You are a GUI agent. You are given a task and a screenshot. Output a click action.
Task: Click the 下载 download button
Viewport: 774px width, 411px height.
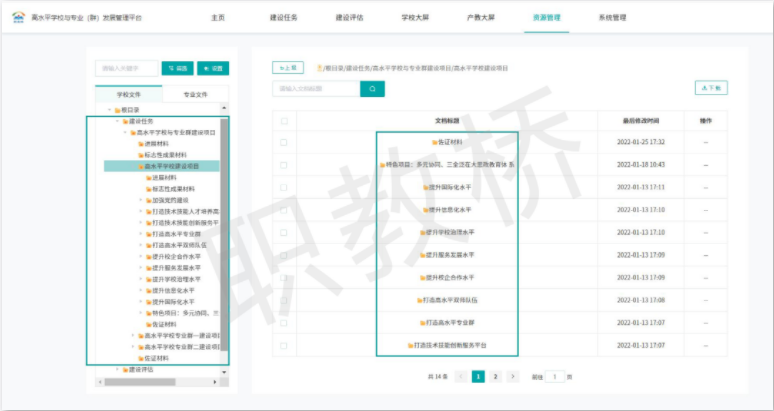(711, 88)
